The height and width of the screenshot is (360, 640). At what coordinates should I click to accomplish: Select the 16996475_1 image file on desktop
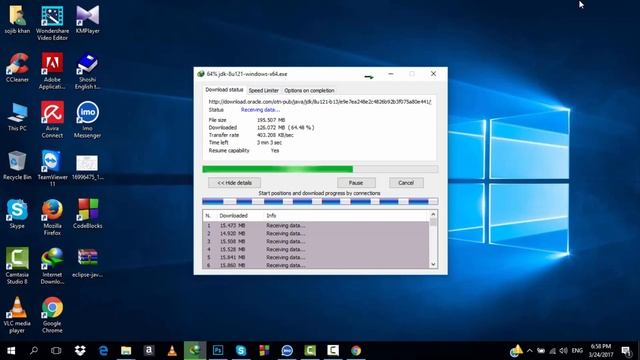click(x=87, y=167)
